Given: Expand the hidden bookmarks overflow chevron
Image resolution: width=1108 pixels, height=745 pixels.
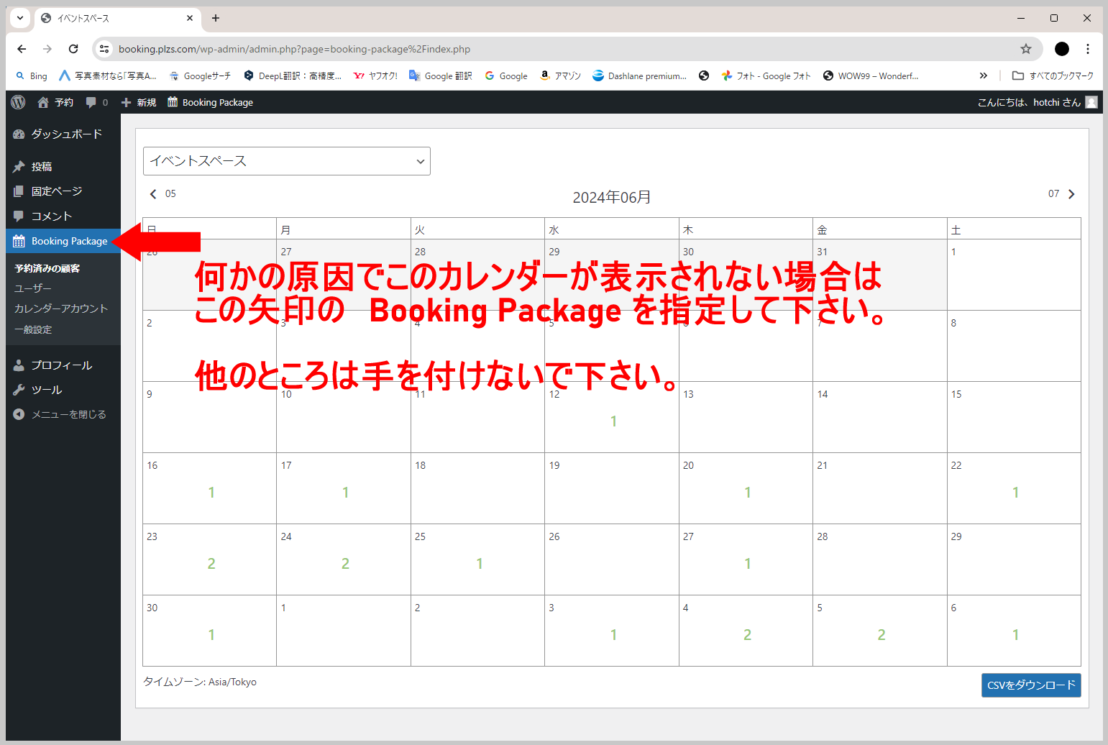Looking at the screenshot, I should (983, 75).
